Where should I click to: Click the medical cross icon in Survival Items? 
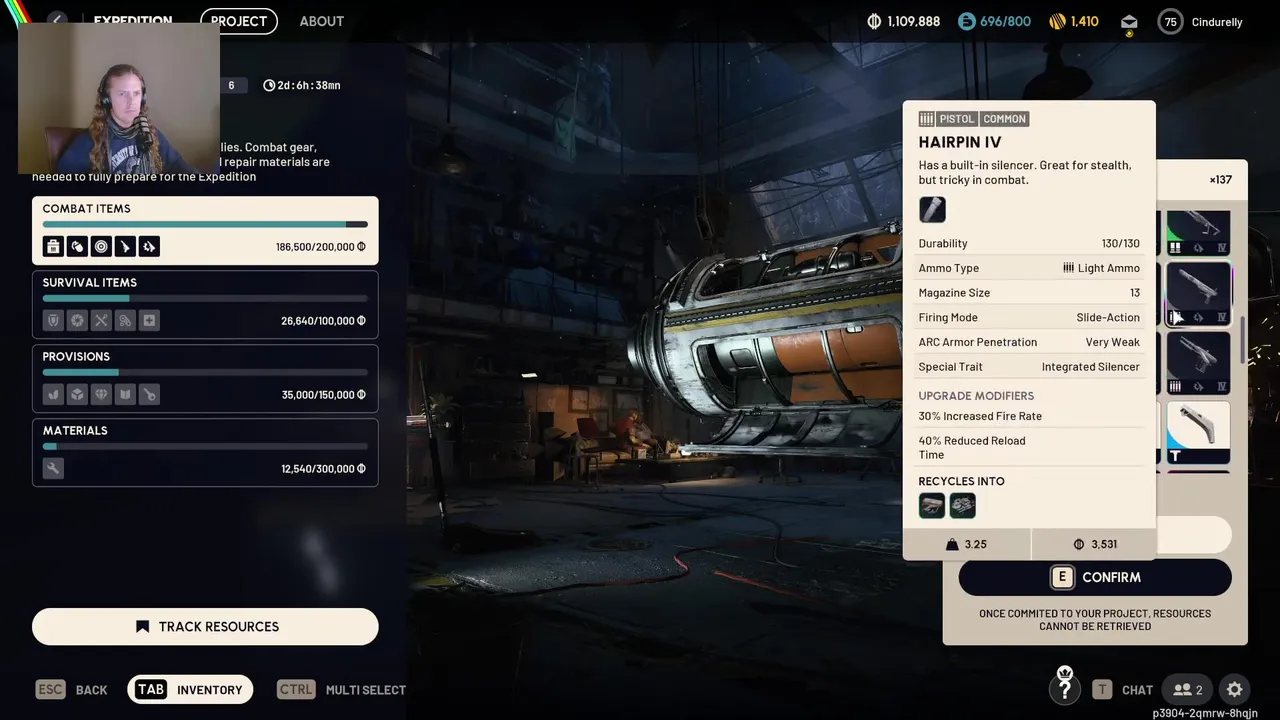tap(149, 321)
